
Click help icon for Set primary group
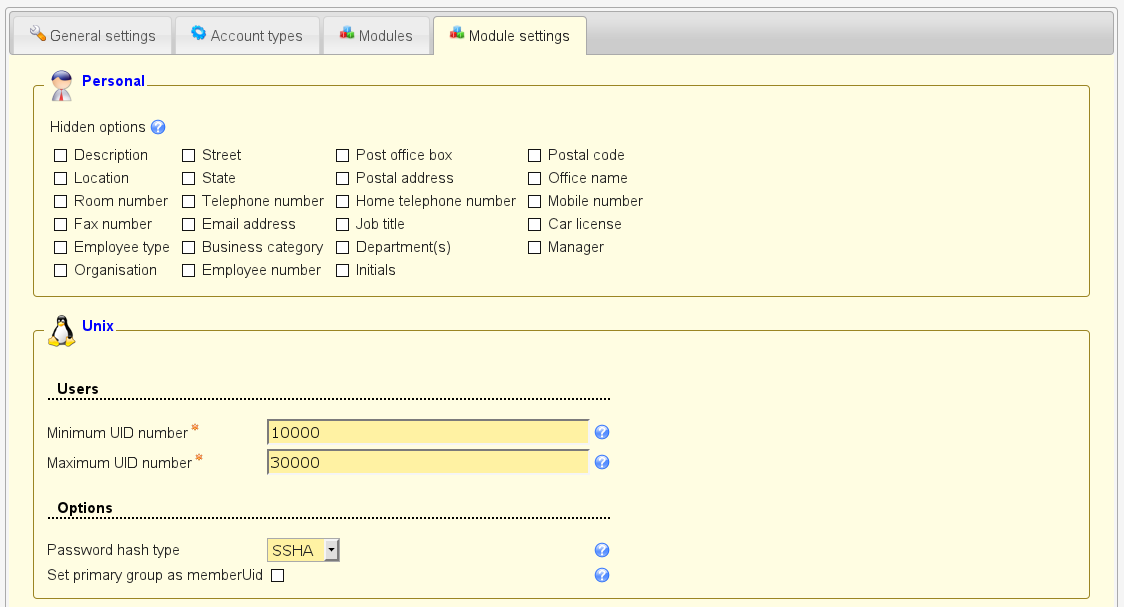[x=602, y=575]
